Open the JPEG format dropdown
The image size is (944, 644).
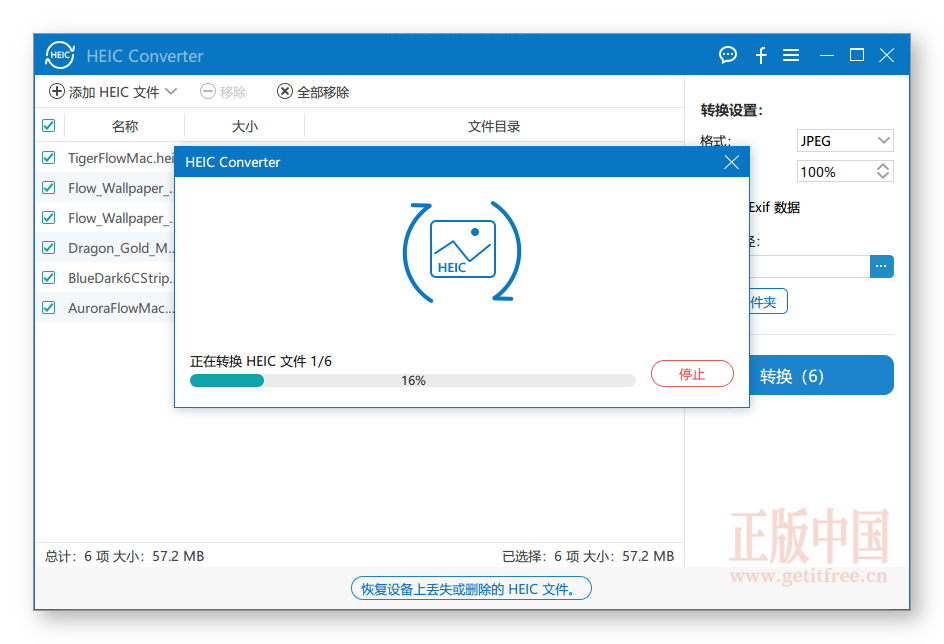click(x=845, y=141)
